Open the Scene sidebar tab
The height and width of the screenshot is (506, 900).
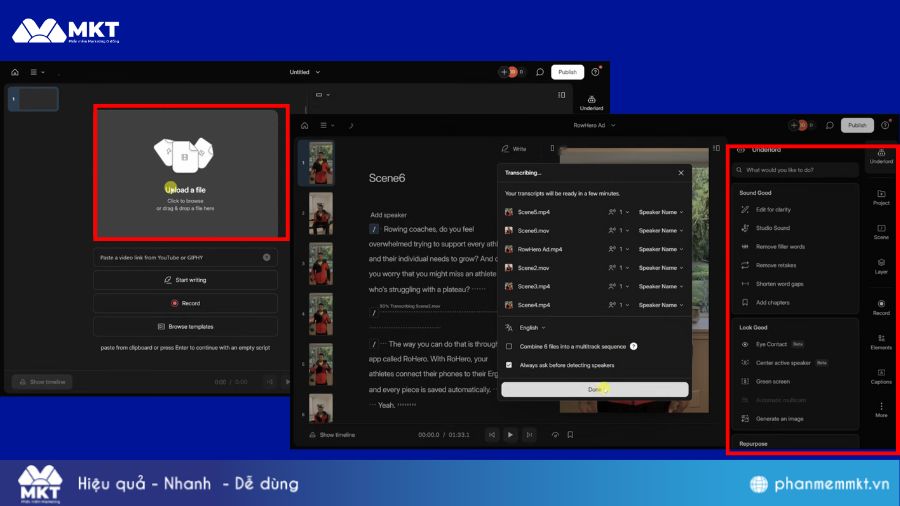[881, 232]
